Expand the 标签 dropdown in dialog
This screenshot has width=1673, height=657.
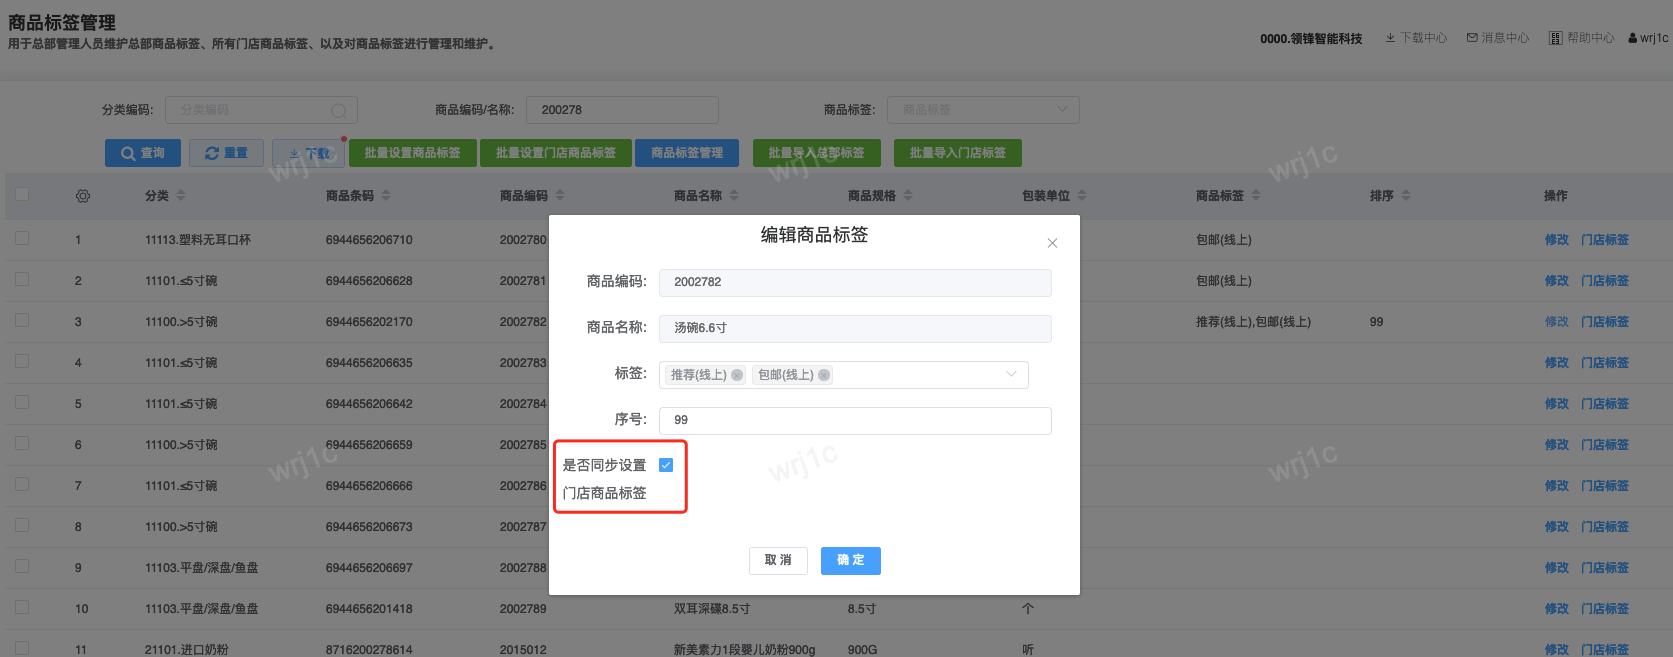pyautogui.click(x=1011, y=374)
